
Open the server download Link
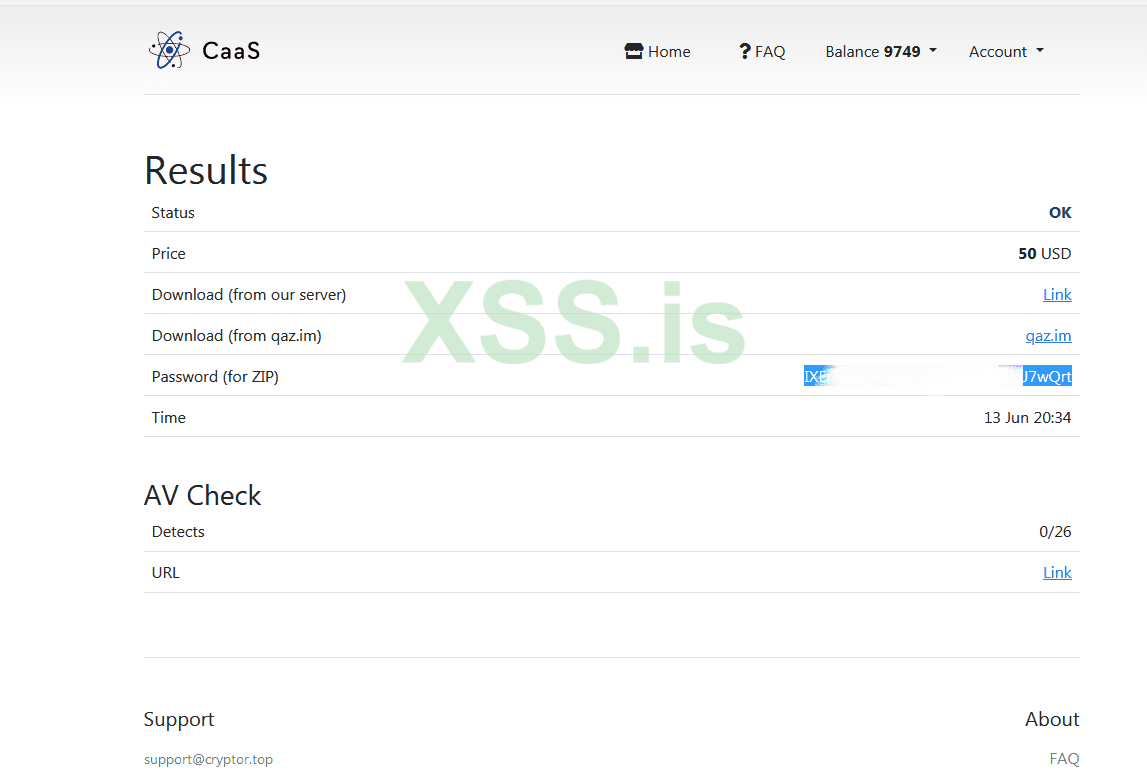pyautogui.click(x=1057, y=294)
